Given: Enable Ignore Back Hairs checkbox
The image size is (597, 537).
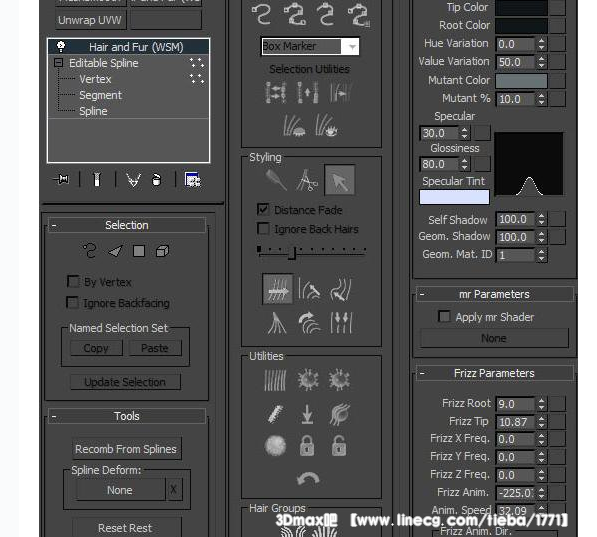Looking at the screenshot, I should 263,229.
